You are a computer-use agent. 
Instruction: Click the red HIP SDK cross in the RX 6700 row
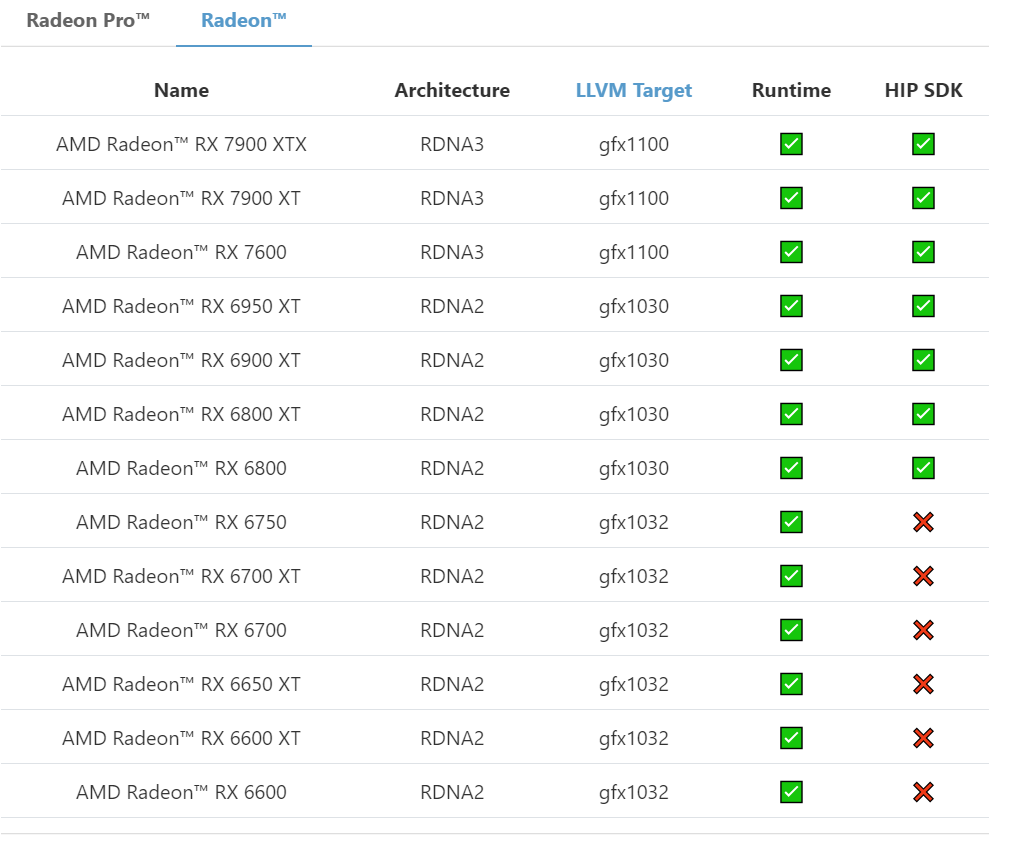(x=924, y=630)
